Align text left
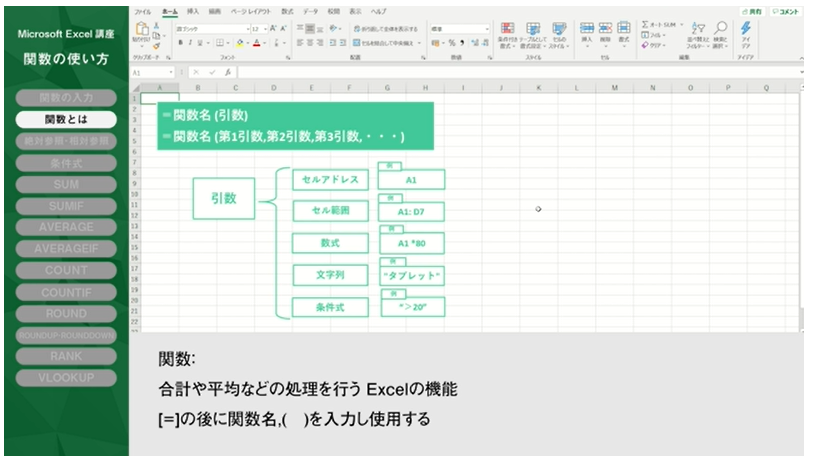The image size is (815, 464). click(x=300, y=43)
